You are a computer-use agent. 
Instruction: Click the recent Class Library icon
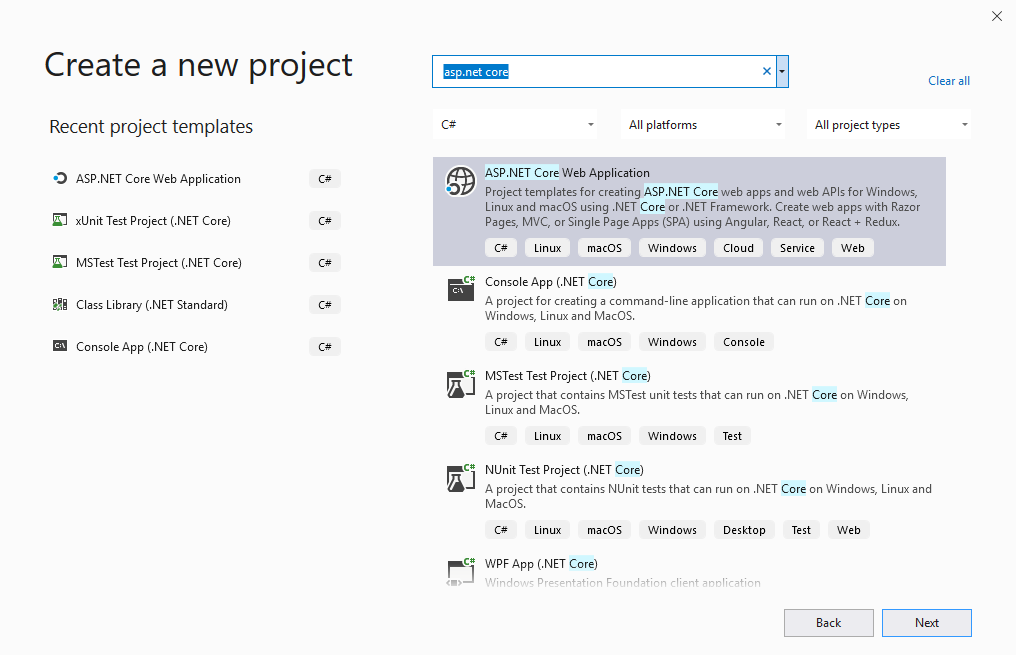60,305
